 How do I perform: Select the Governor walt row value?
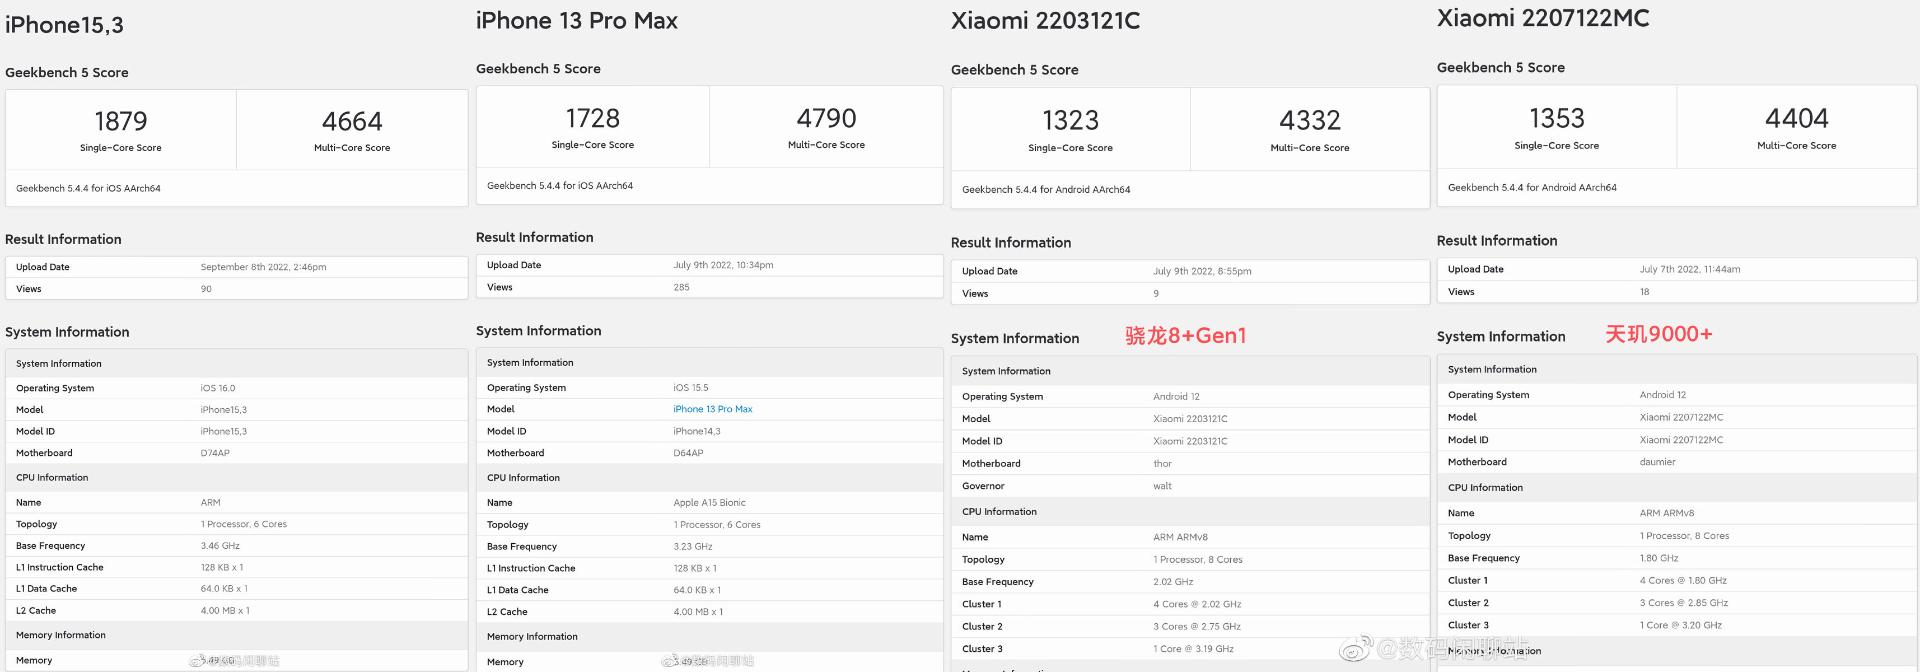tap(1162, 486)
